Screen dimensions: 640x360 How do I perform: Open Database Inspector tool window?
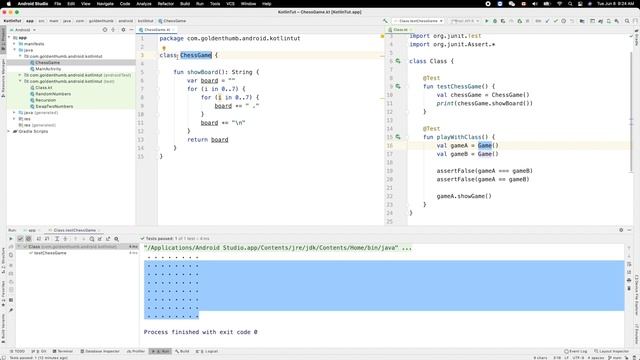[x=100, y=351]
